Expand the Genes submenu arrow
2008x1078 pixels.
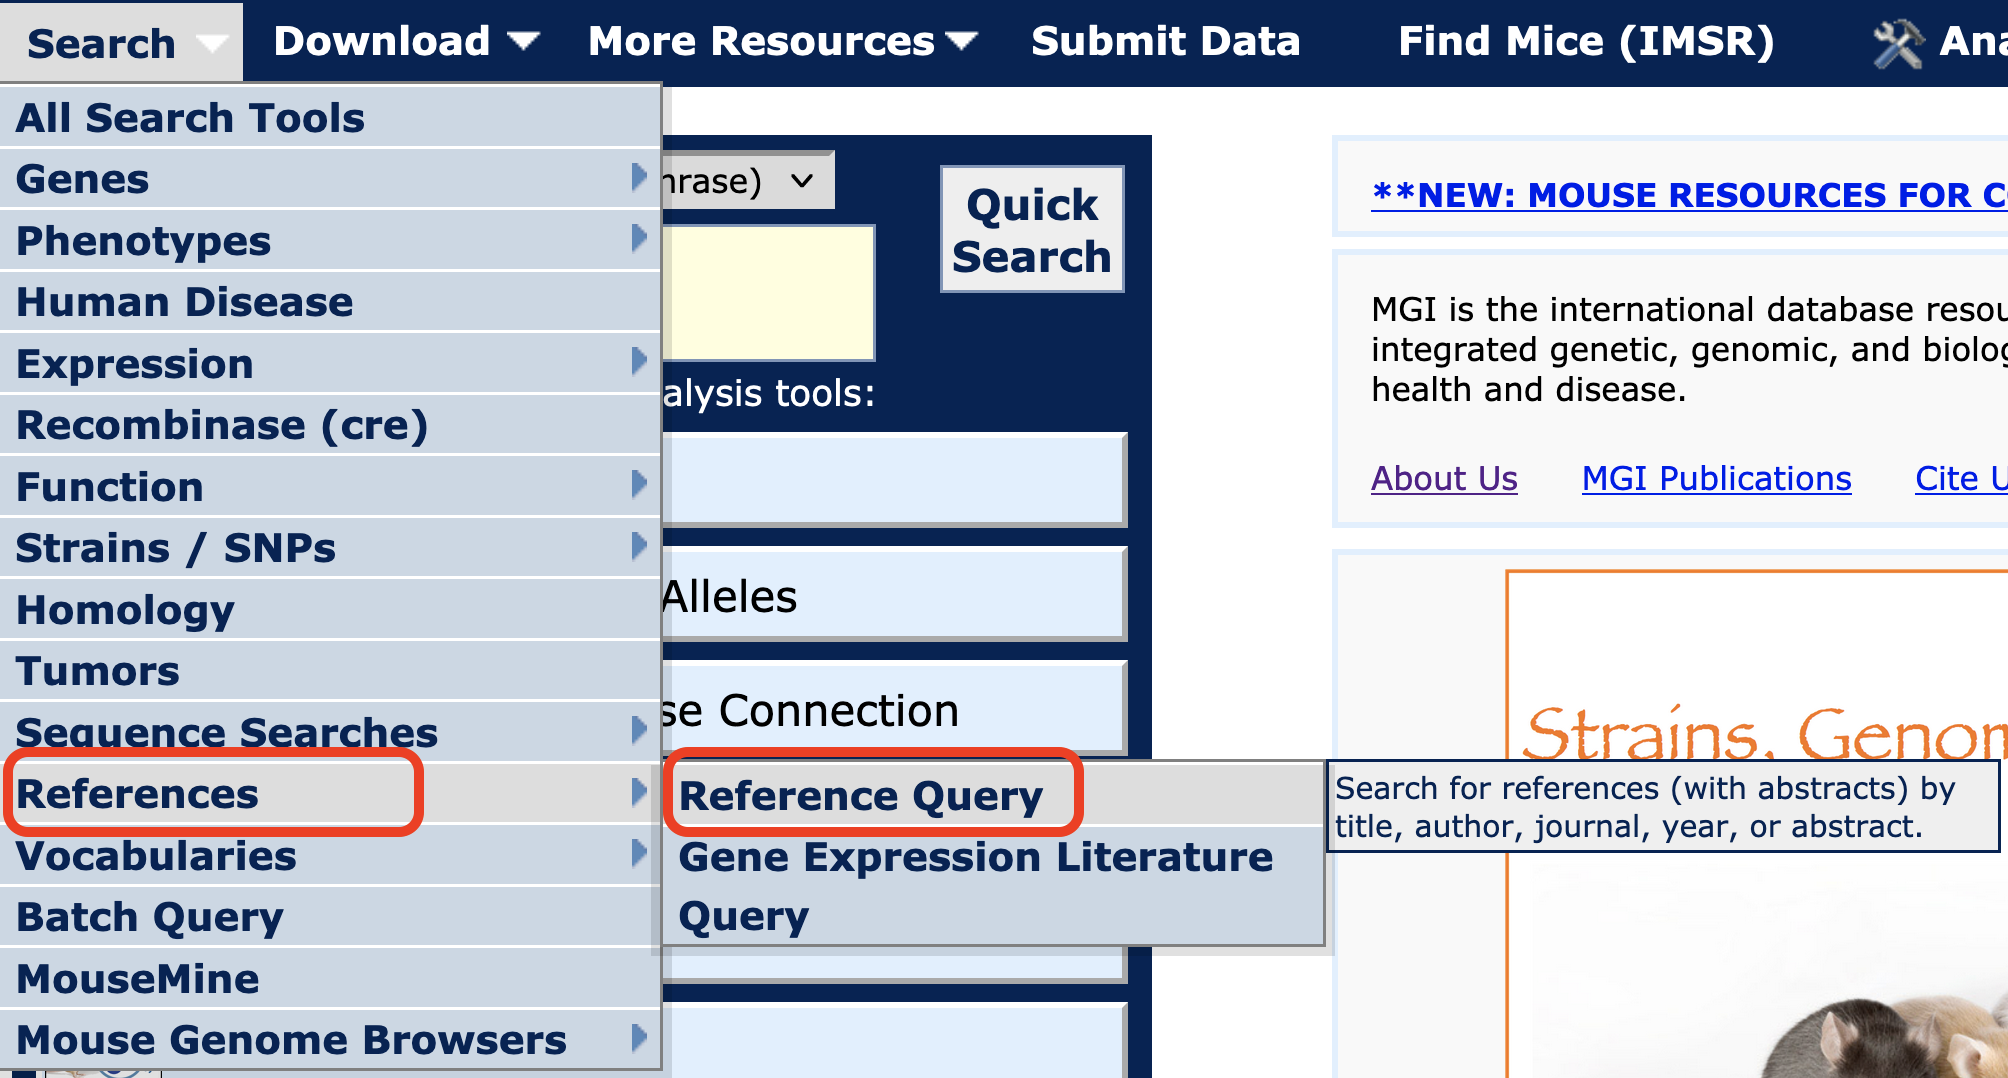[639, 178]
